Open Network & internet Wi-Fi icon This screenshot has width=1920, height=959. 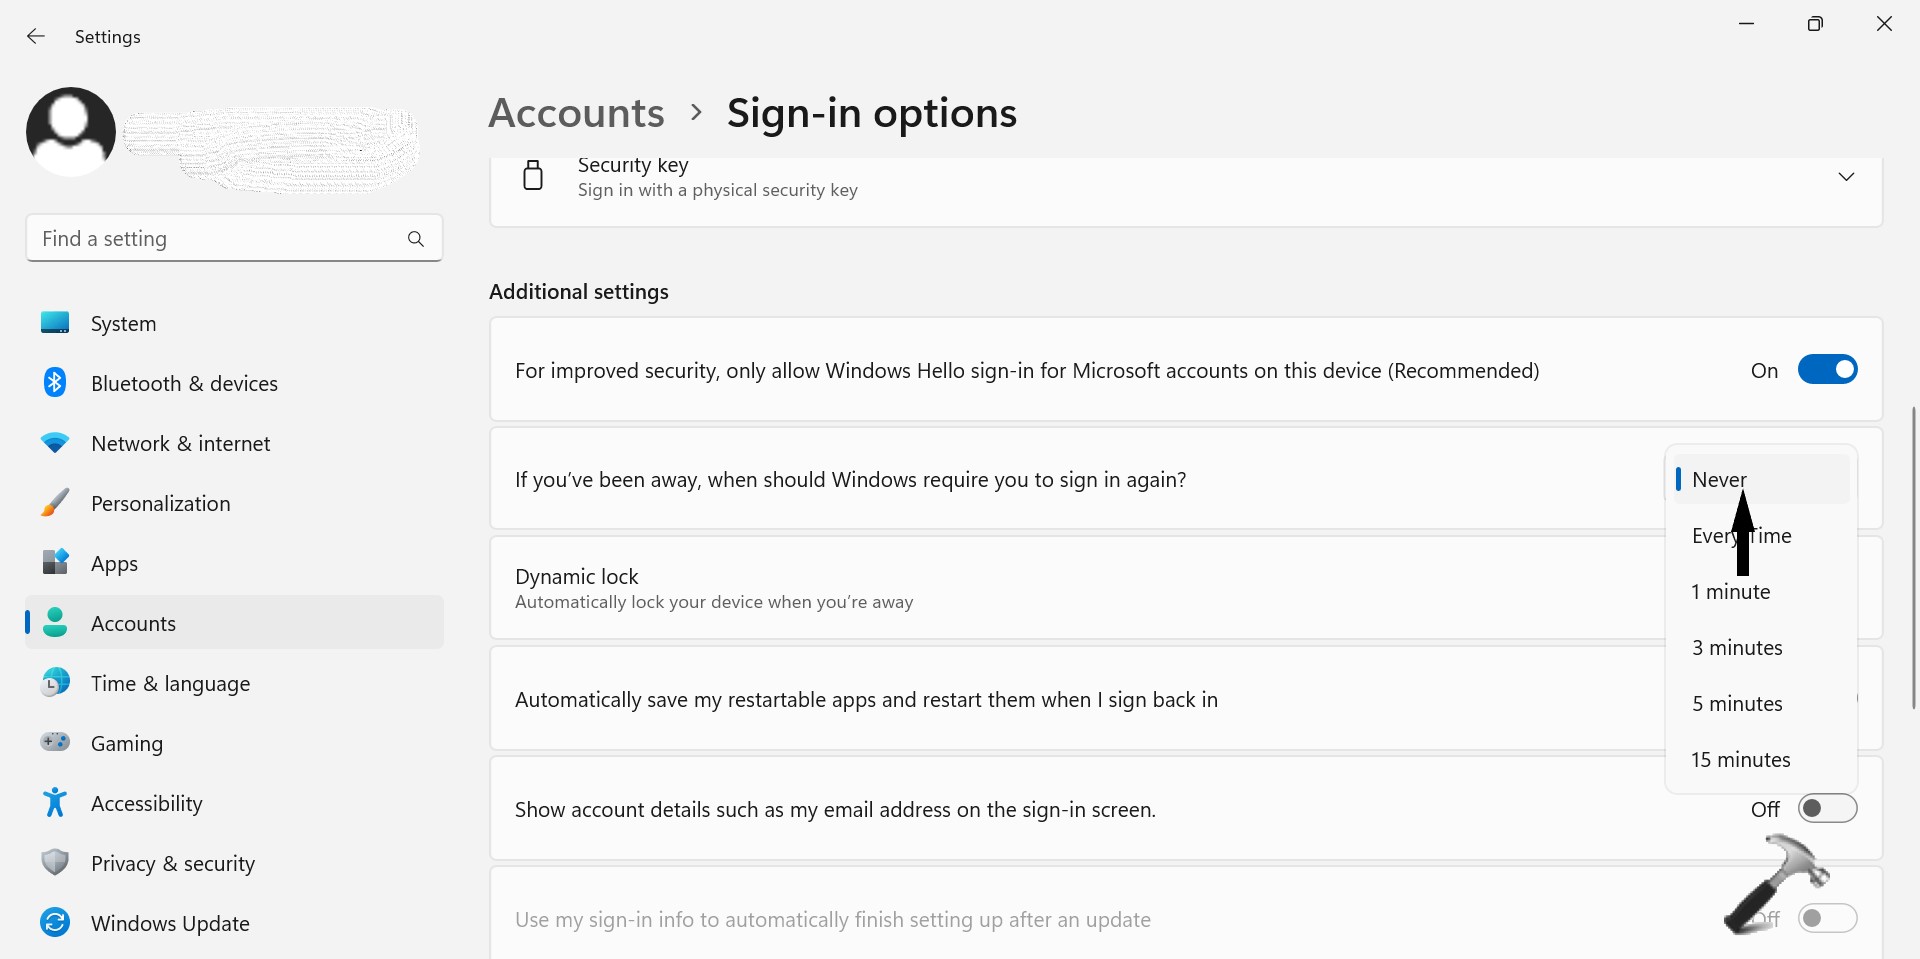pyautogui.click(x=55, y=443)
